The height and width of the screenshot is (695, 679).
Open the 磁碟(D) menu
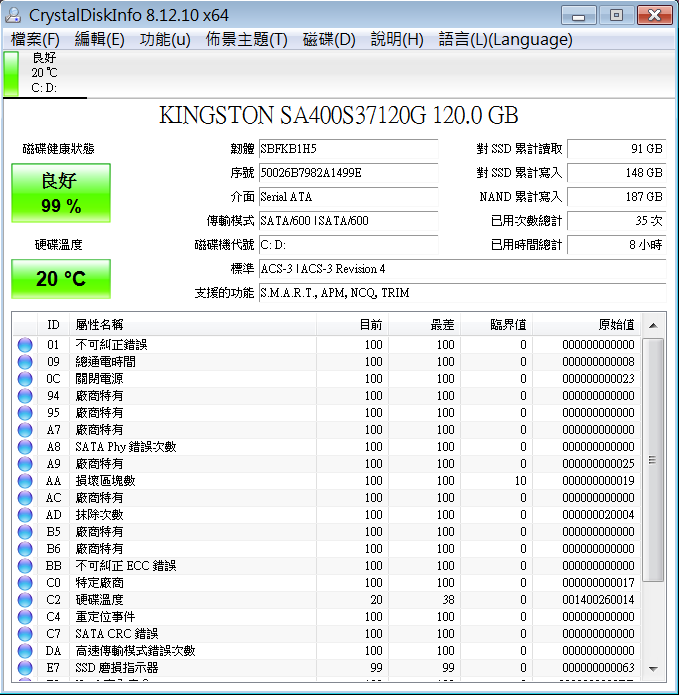[x=329, y=39]
